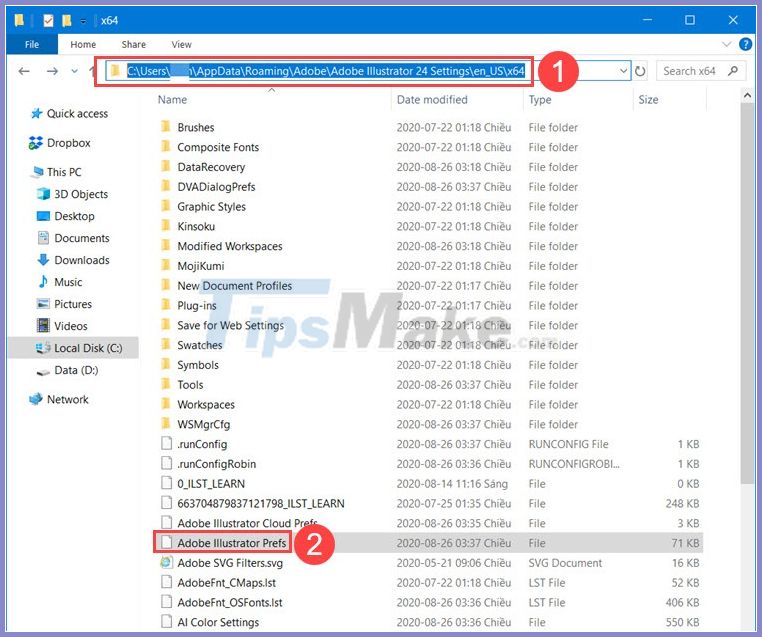This screenshot has height=637, width=762.
Task: Navigate up one folder level arrow
Action: click(92, 71)
